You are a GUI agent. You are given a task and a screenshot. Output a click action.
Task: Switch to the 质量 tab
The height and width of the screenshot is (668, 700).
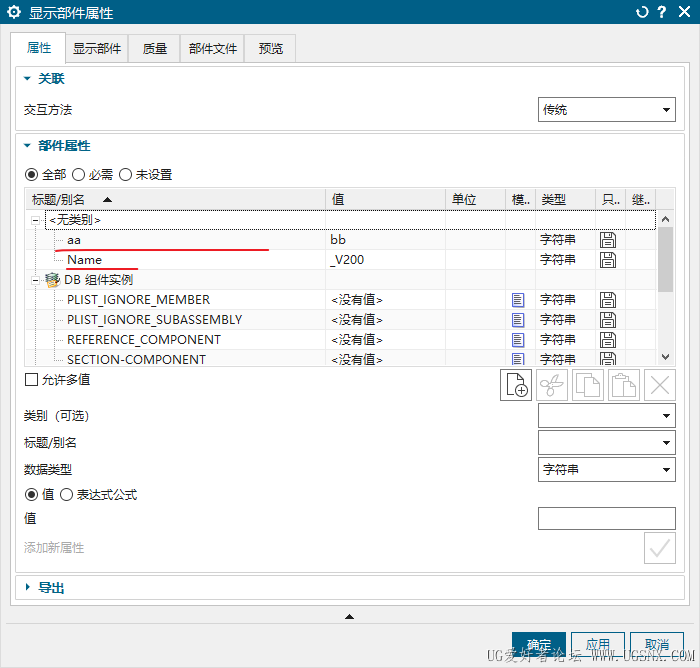pyautogui.click(x=154, y=49)
